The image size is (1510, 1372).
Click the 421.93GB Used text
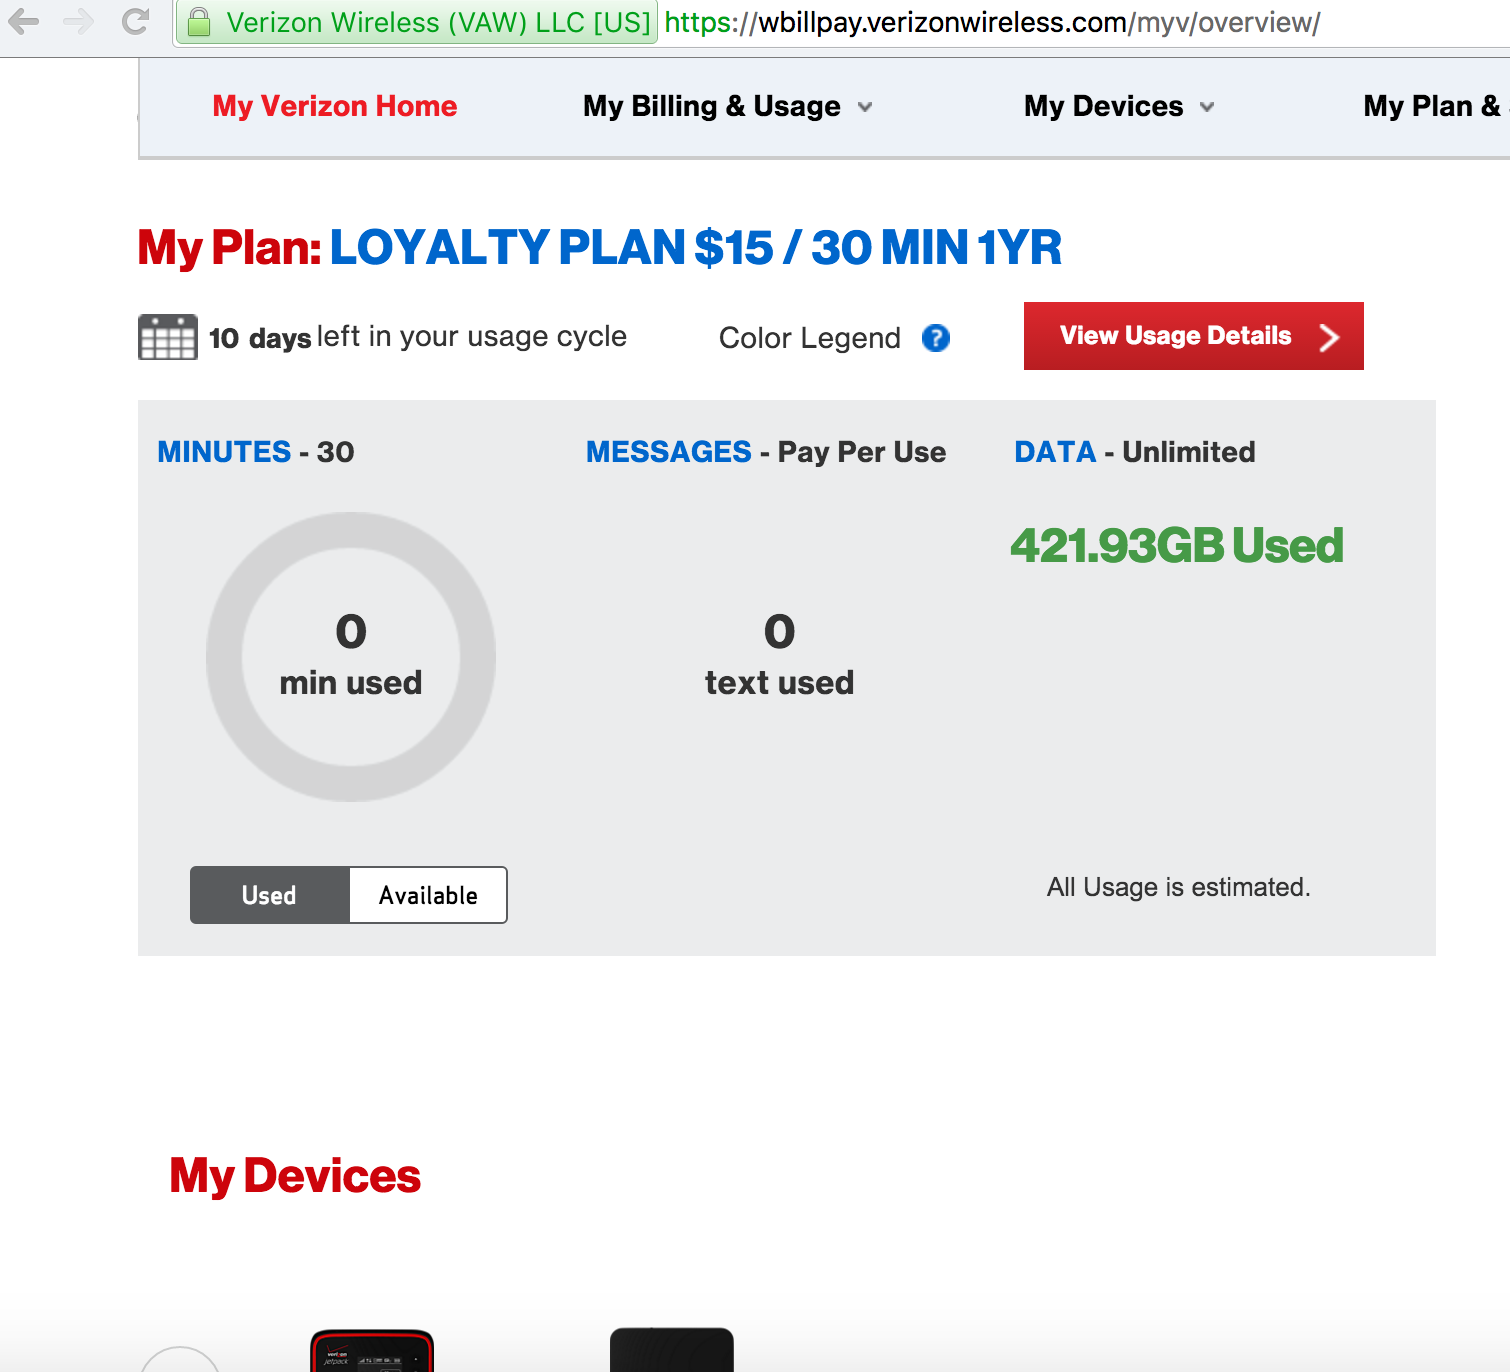pos(1177,546)
